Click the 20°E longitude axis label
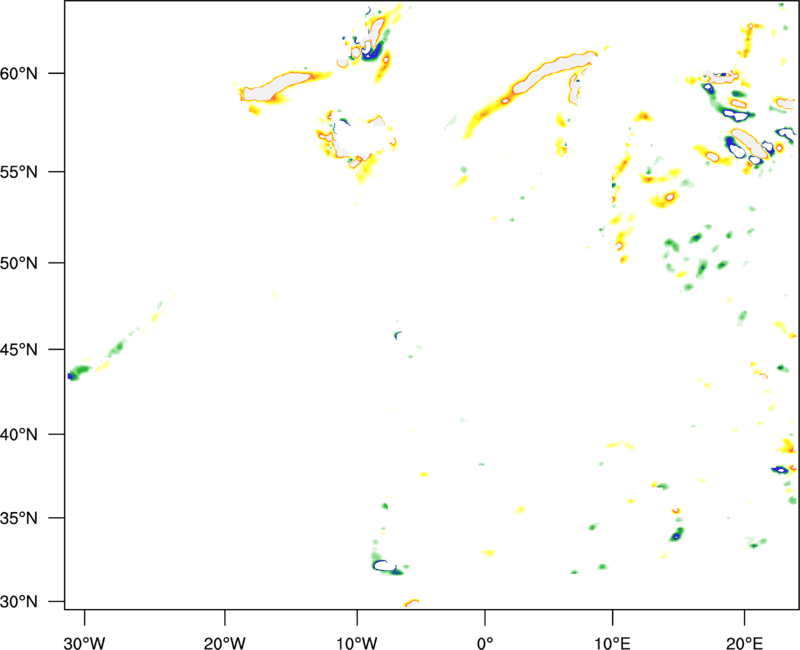The image size is (800, 650). pos(744,643)
